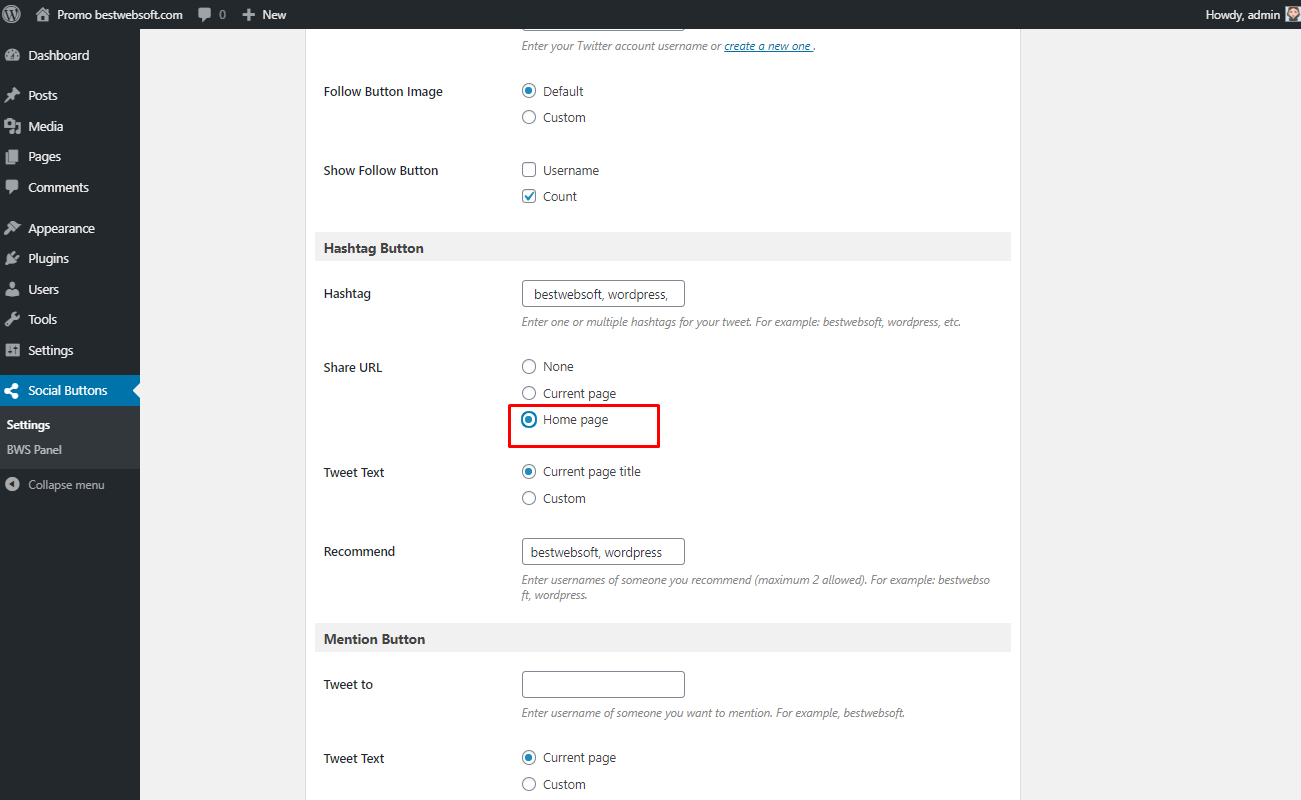Screen dimensions: 1301x800
Task: Click Collapse menu text
Action: 66,485
